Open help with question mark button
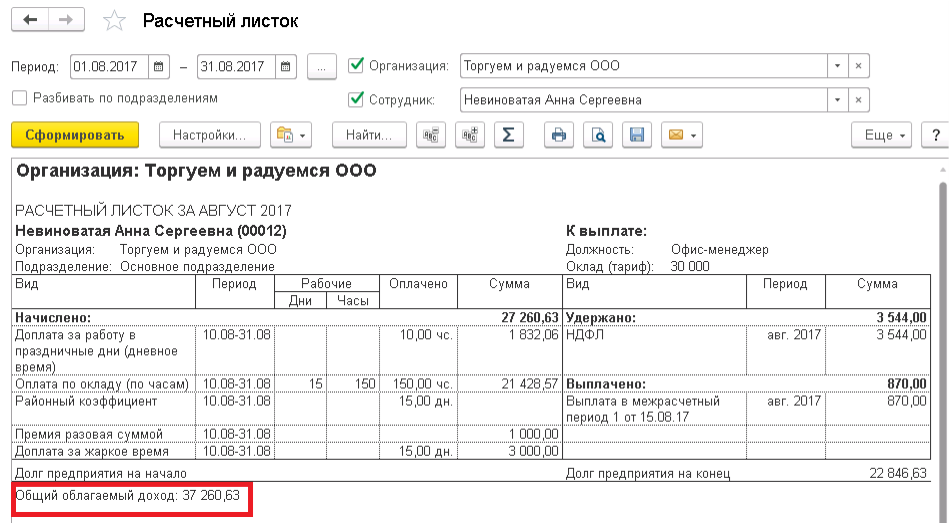 click(x=936, y=135)
